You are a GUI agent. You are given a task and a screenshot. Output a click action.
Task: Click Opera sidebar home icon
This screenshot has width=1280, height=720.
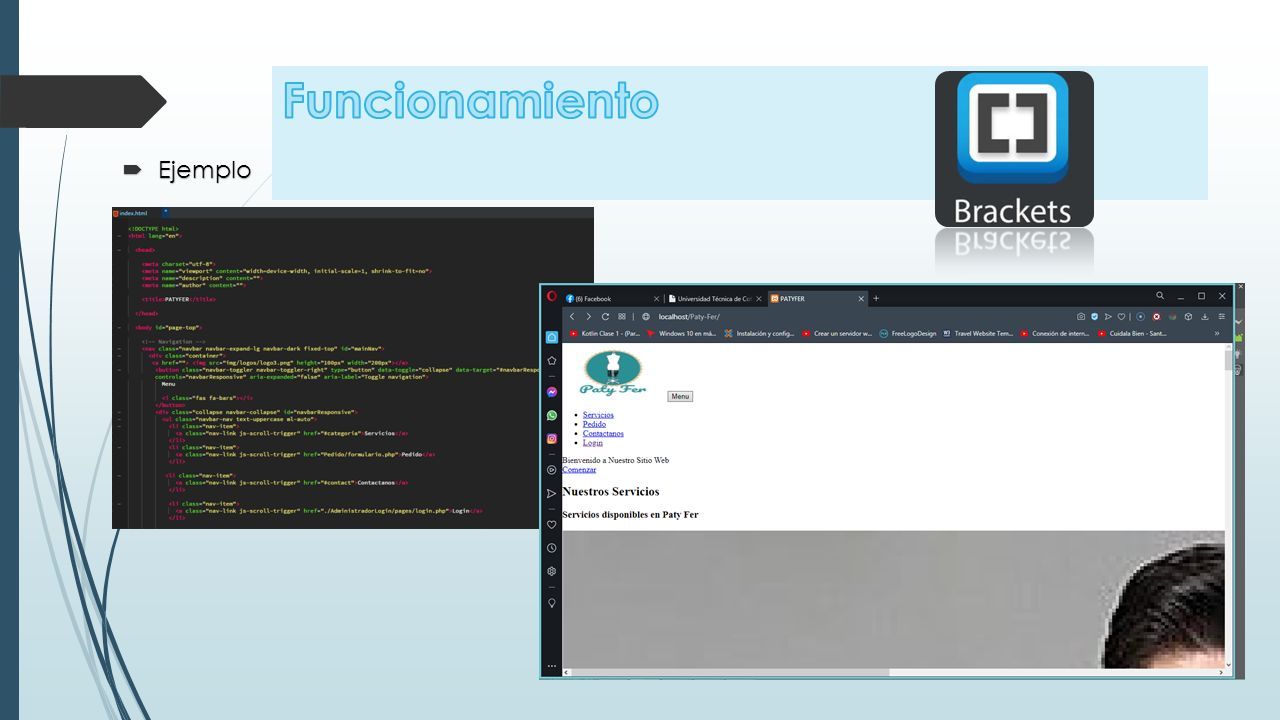pos(551,338)
